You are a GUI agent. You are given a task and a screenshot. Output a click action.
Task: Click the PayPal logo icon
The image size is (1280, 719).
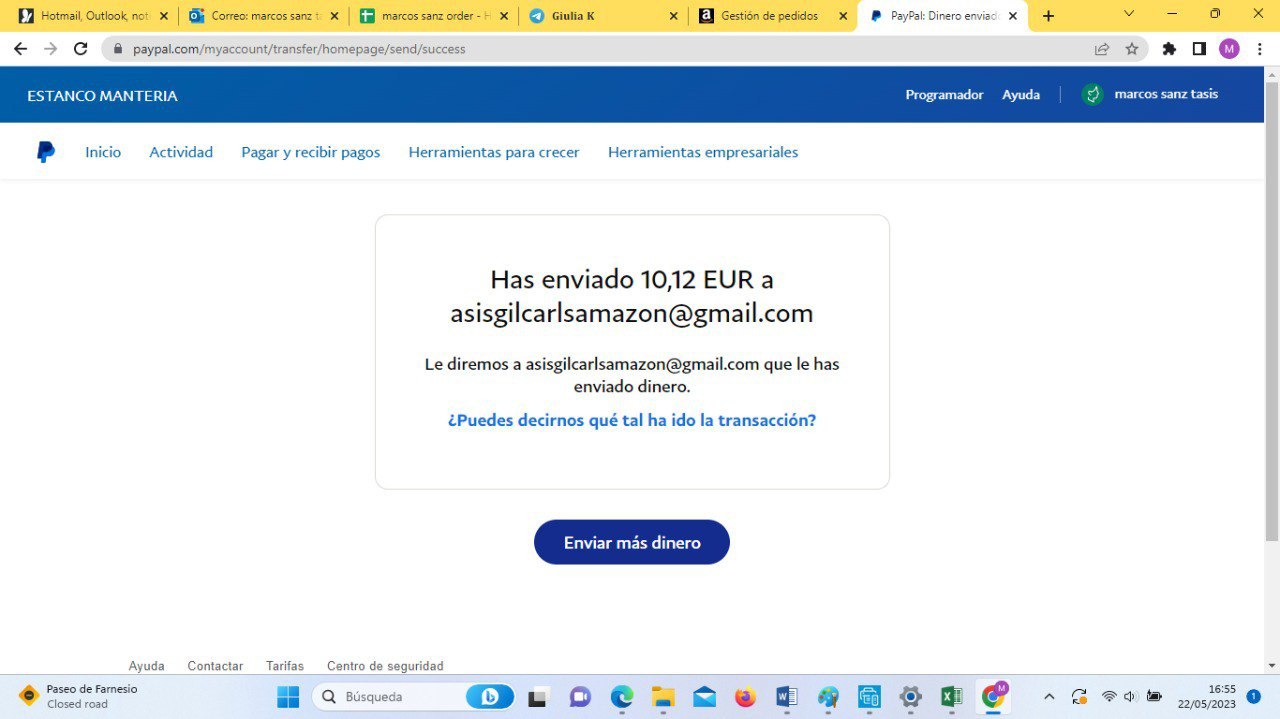click(x=46, y=152)
